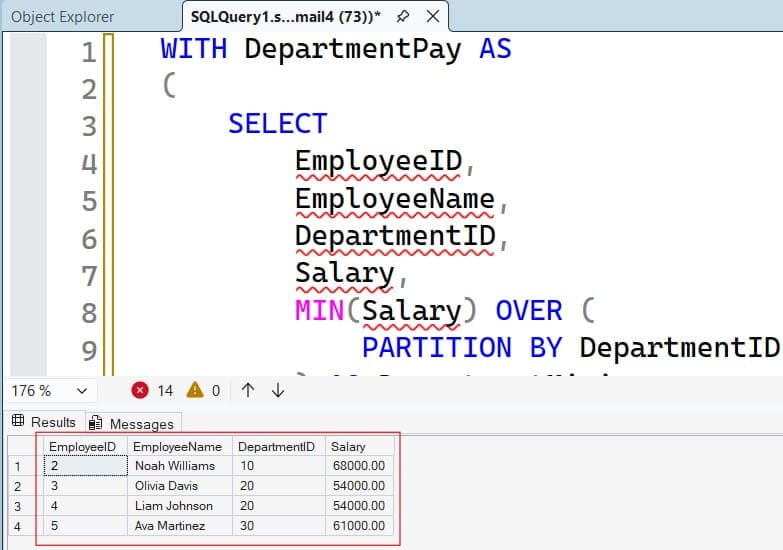
Task: Select result row header 3
Action: [x=21, y=506]
